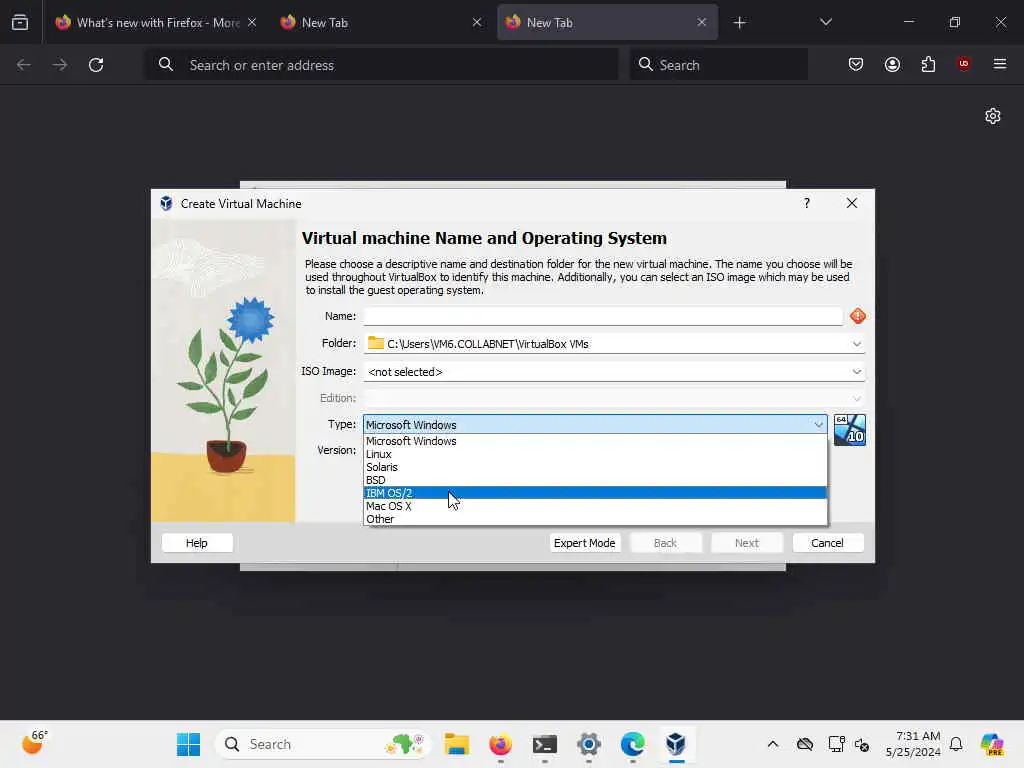This screenshot has width=1024, height=768.
Task: Open Copilot preview icon in taskbar
Action: tap(992, 744)
